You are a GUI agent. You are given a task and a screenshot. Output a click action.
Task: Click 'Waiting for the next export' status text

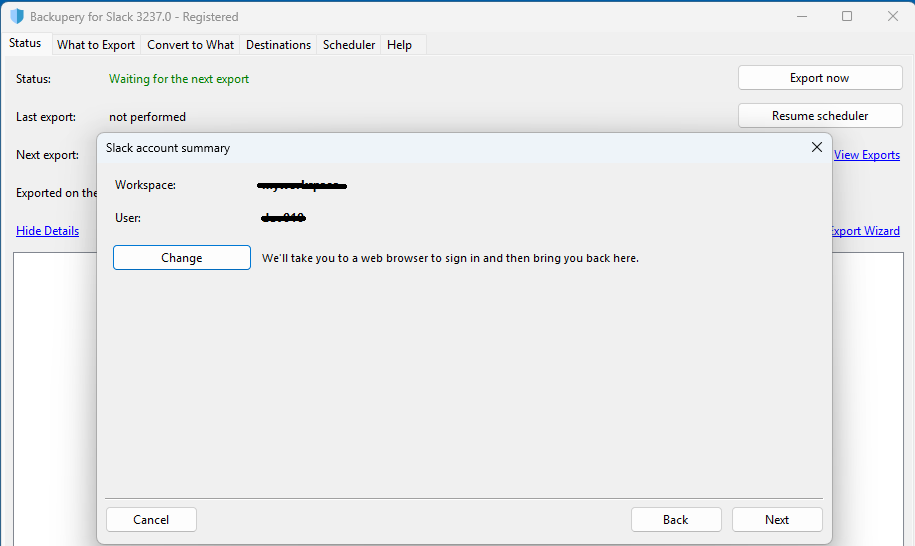tap(179, 79)
